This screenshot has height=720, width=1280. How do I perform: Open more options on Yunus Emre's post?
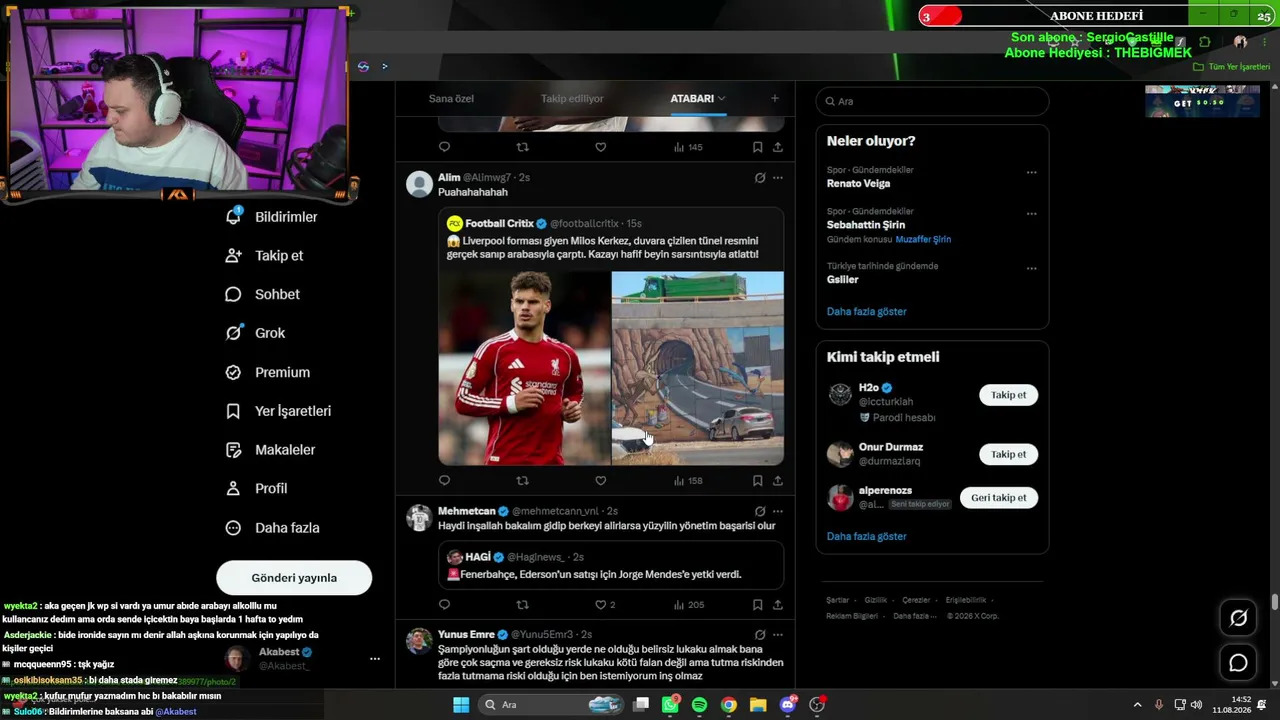[778, 634]
